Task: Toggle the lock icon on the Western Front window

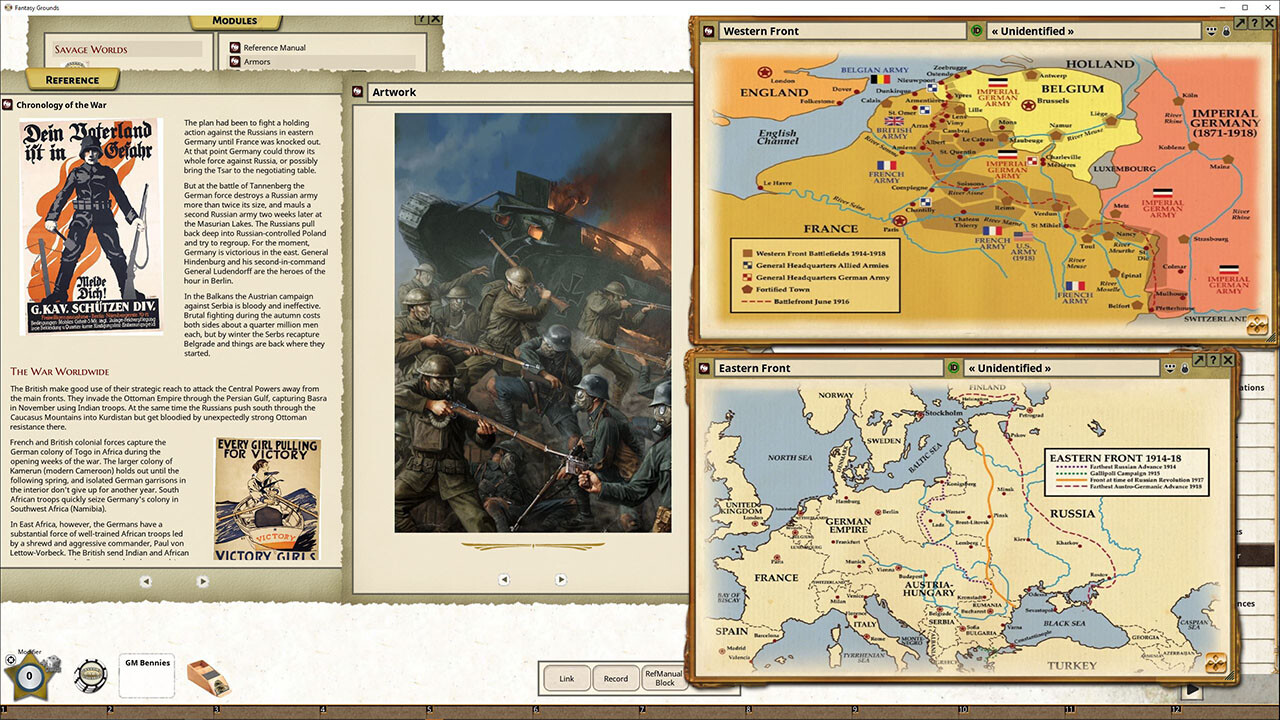Action: point(1226,32)
